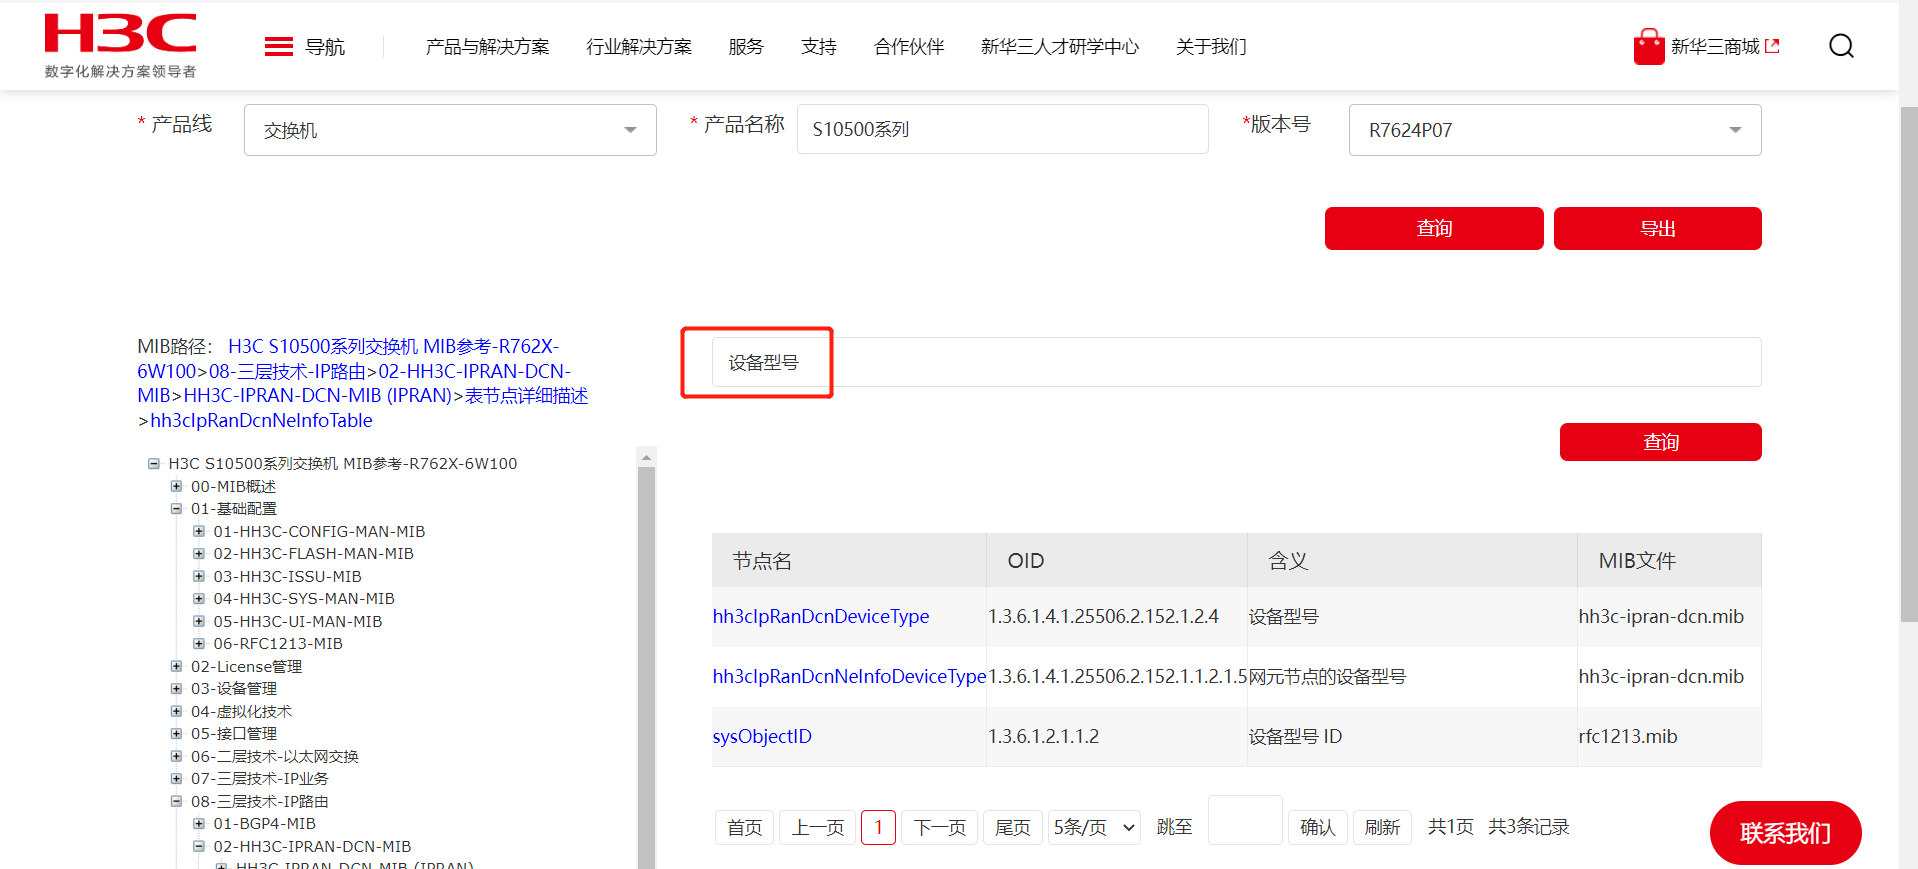Click the 查询 button below the search field
This screenshot has width=1918, height=869.
1661,442
